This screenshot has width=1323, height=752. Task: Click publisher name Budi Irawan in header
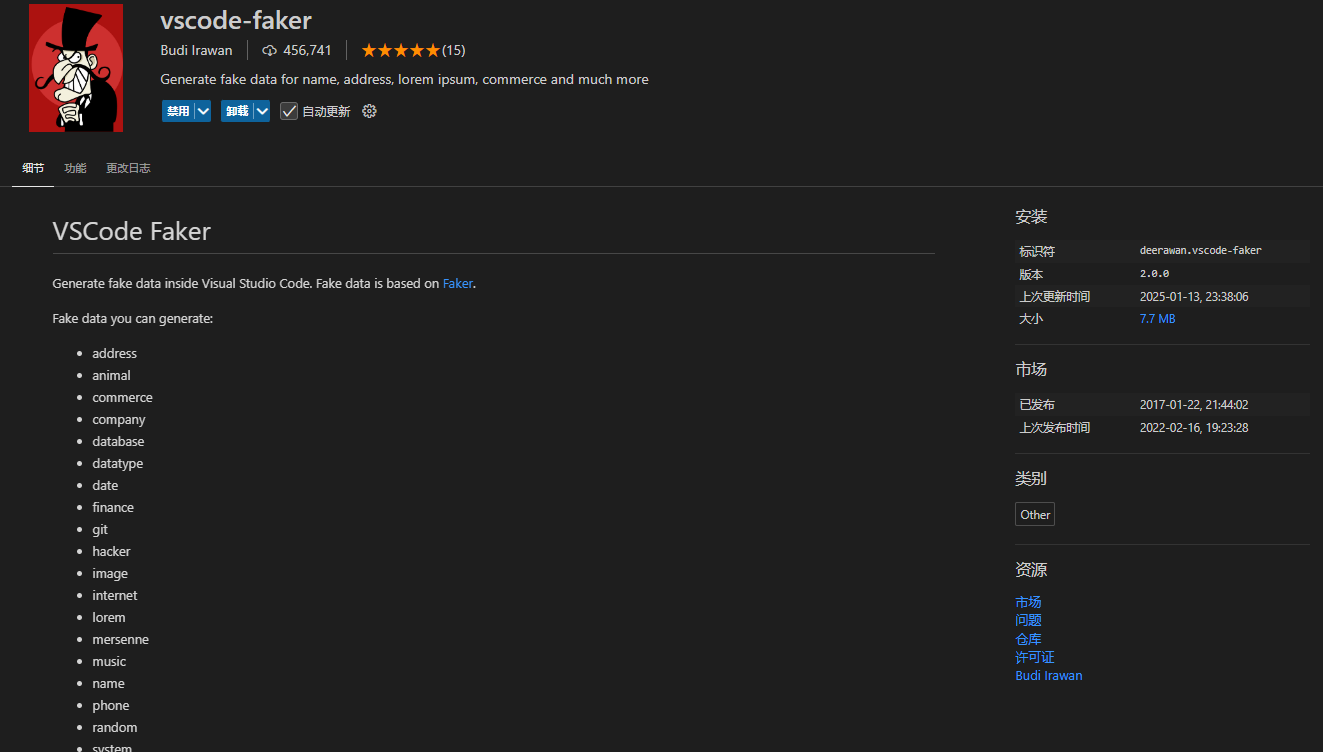coord(196,50)
